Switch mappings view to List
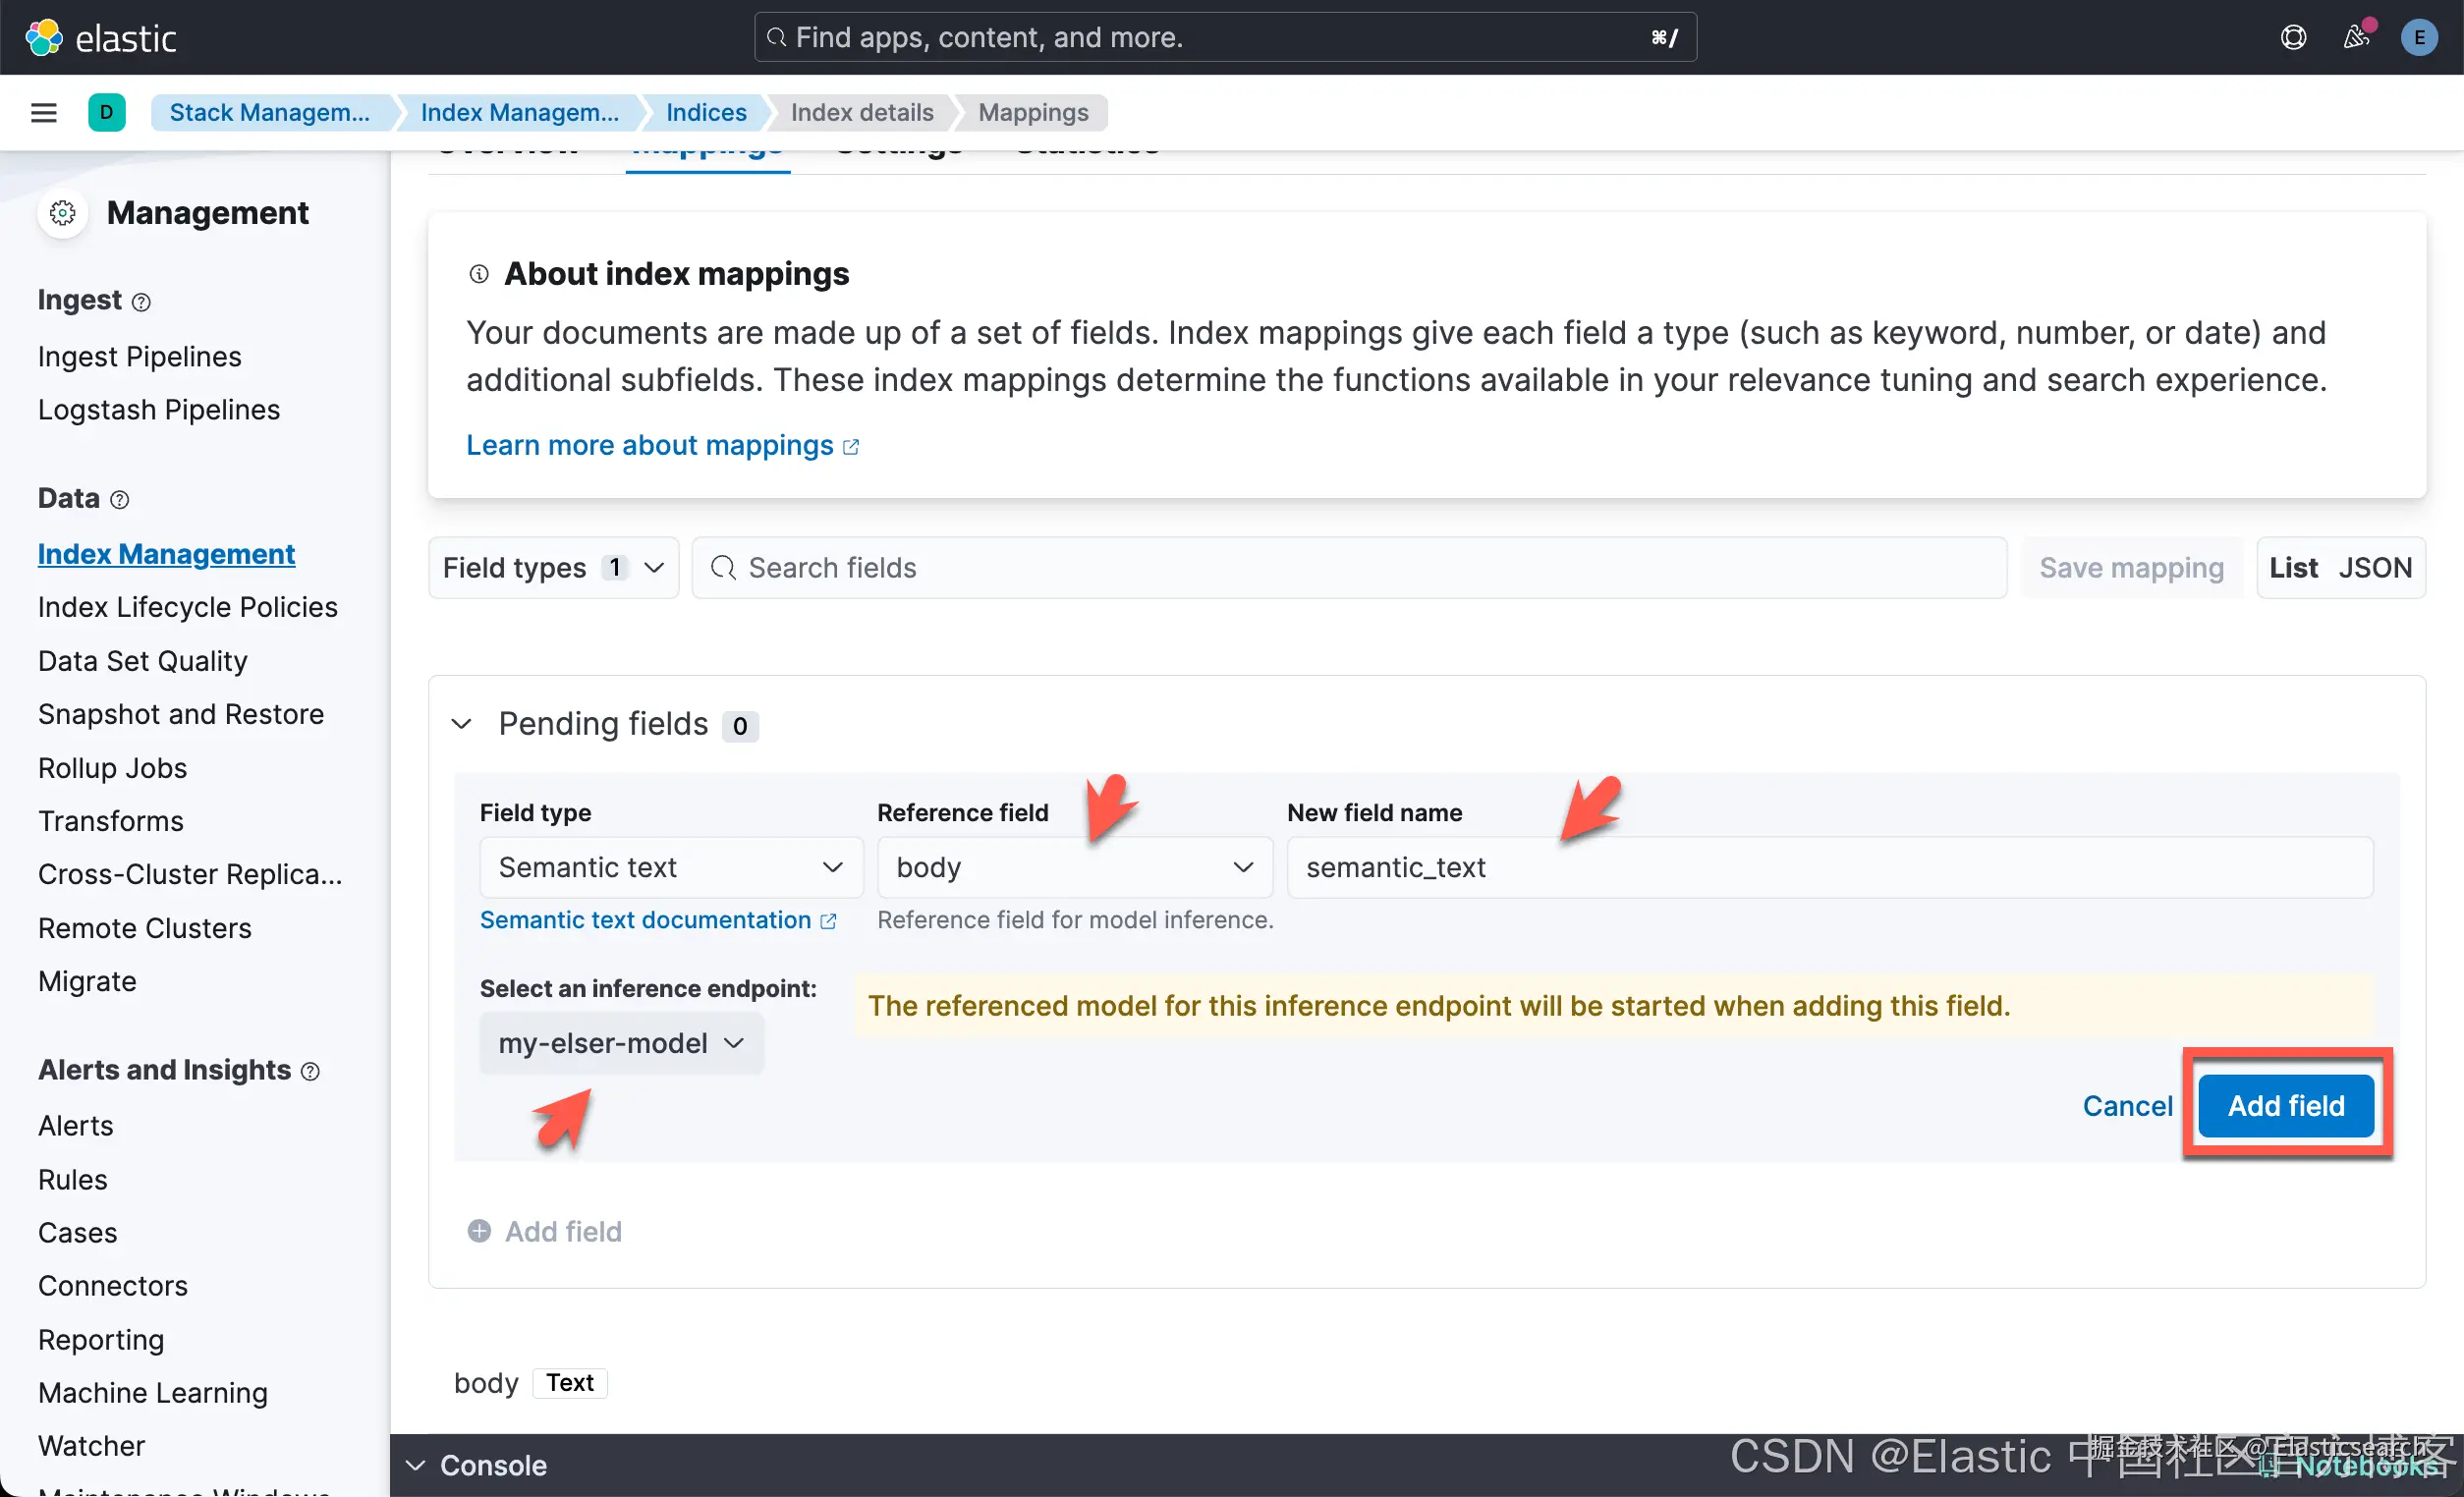Image resolution: width=2464 pixels, height=1497 pixels. tap(2293, 568)
